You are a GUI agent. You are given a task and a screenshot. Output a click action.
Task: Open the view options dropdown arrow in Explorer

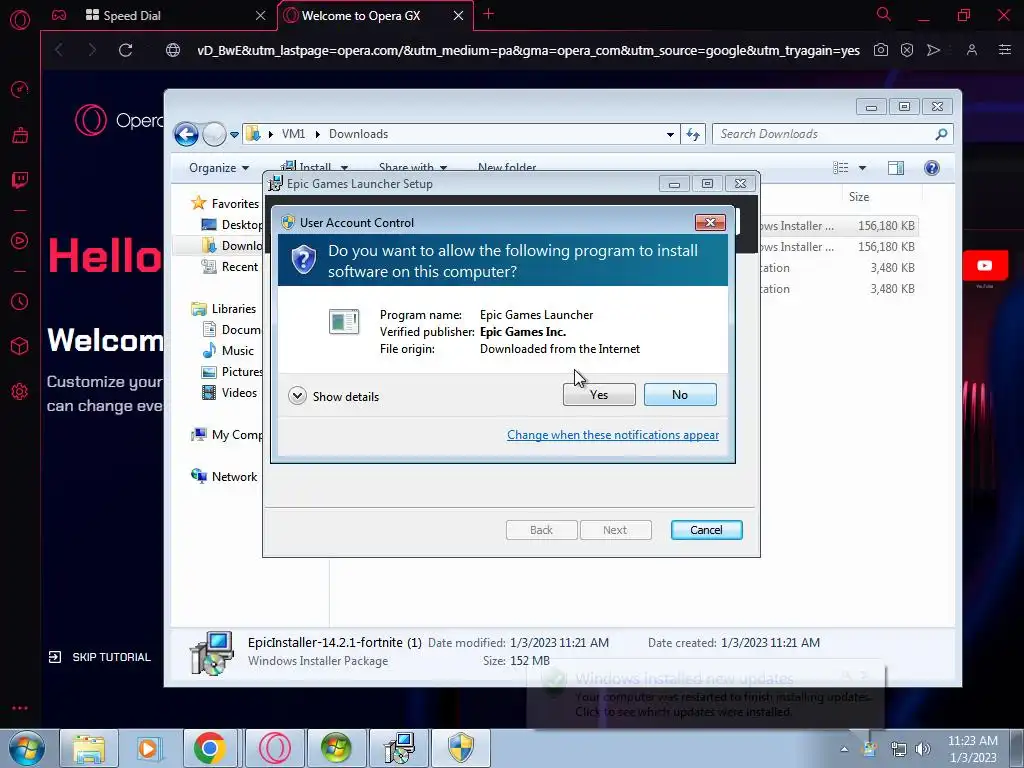[x=862, y=168]
